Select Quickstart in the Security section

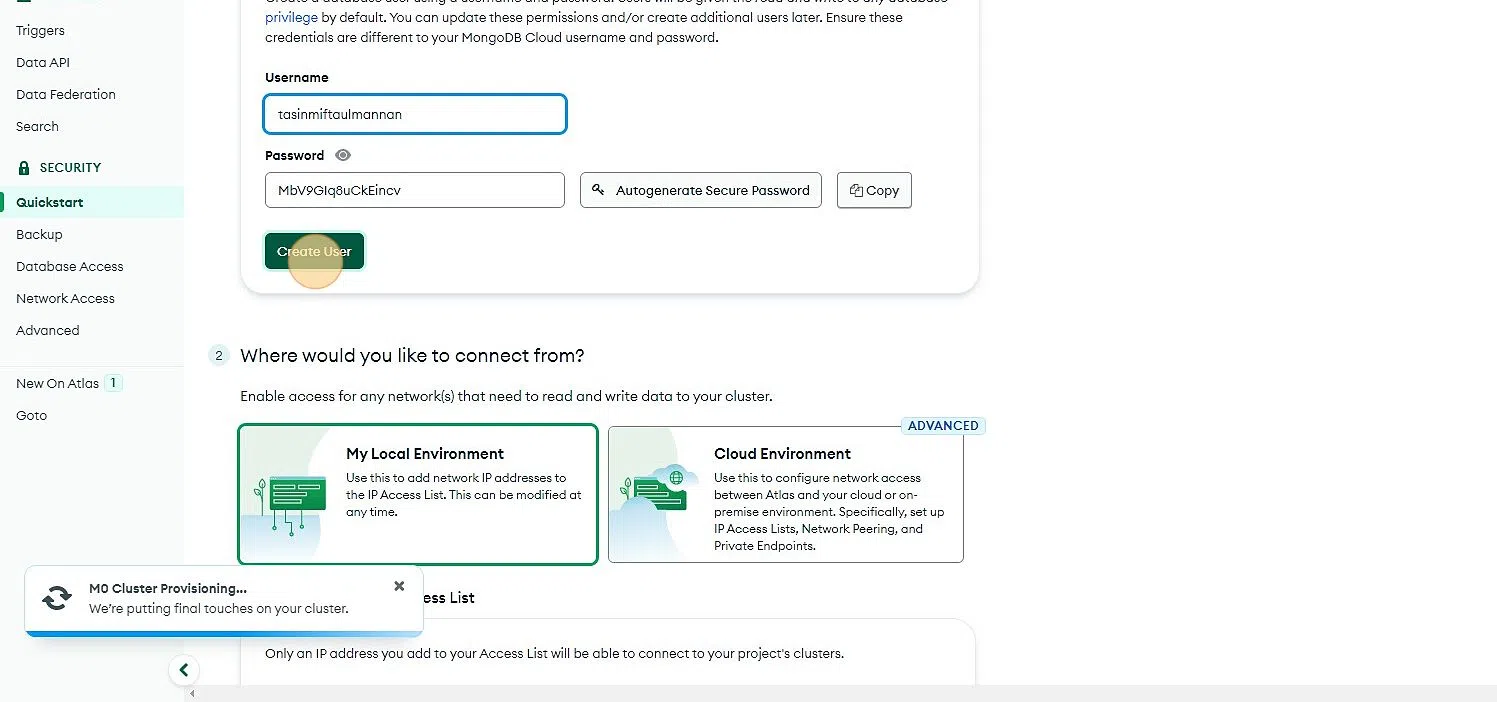pyautogui.click(x=92, y=202)
